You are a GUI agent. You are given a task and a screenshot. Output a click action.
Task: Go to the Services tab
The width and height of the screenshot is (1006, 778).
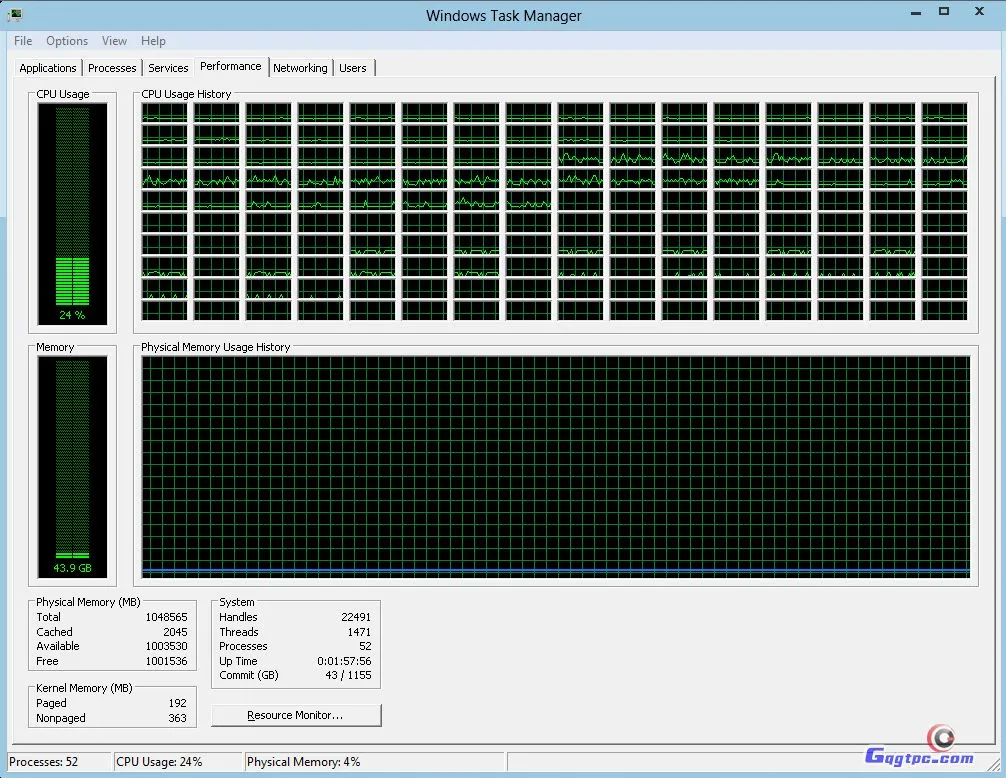pos(168,68)
